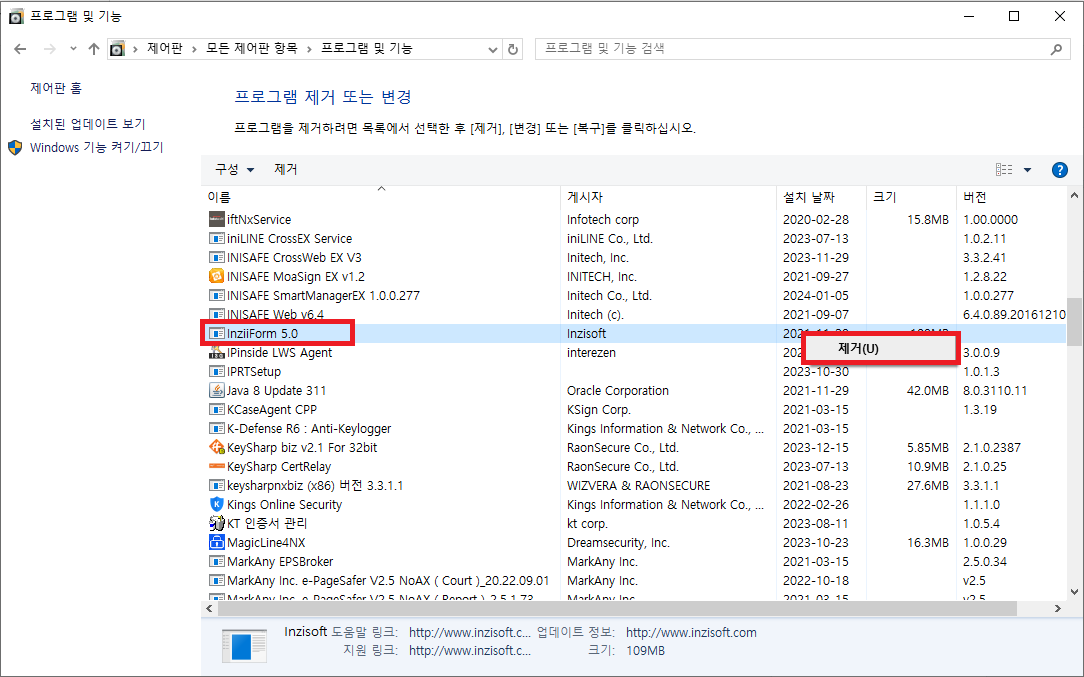Click the MagicLine4NX icon

(216, 543)
